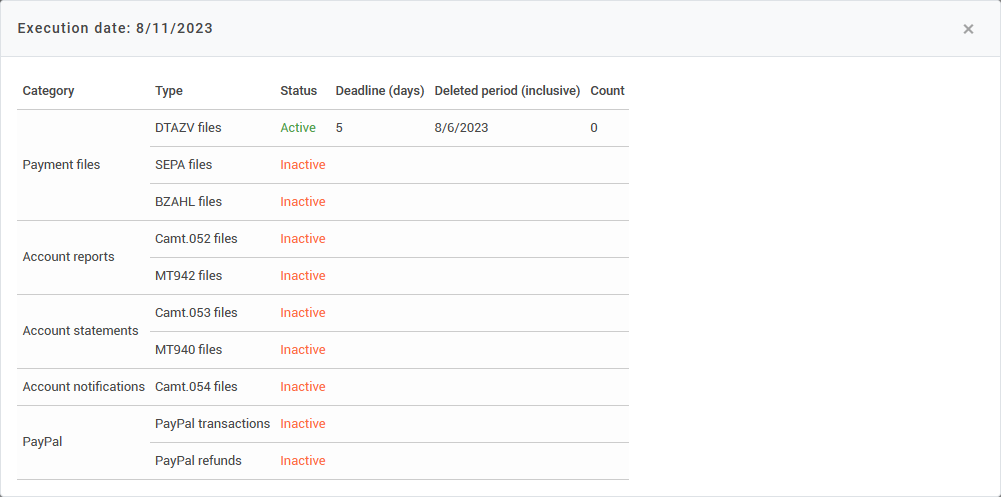Click the Type column header
This screenshot has height=497, width=1001.
click(169, 91)
